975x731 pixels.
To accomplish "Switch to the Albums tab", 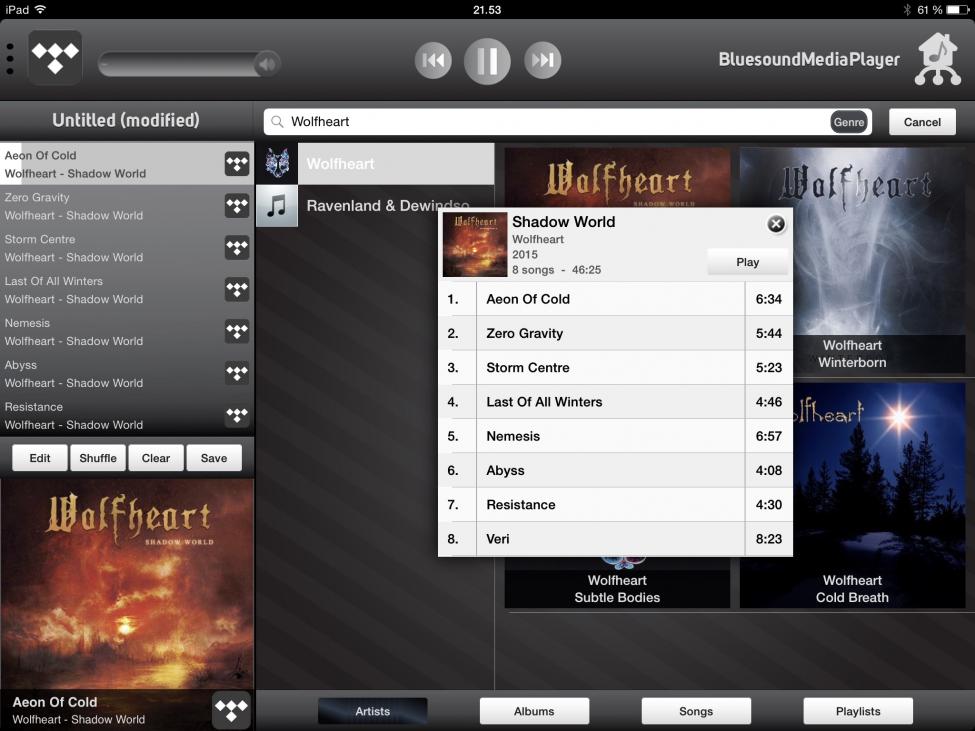I will pyautogui.click(x=534, y=711).
